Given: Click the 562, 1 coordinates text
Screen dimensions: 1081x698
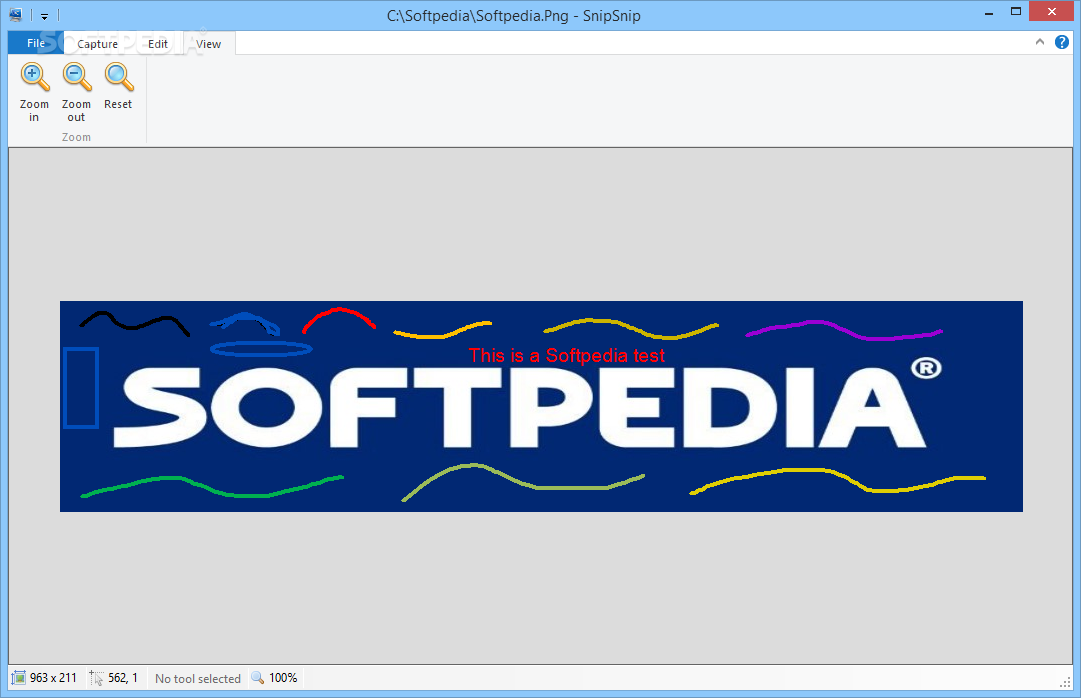Looking at the screenshot, I should click(x=123, y=678).
